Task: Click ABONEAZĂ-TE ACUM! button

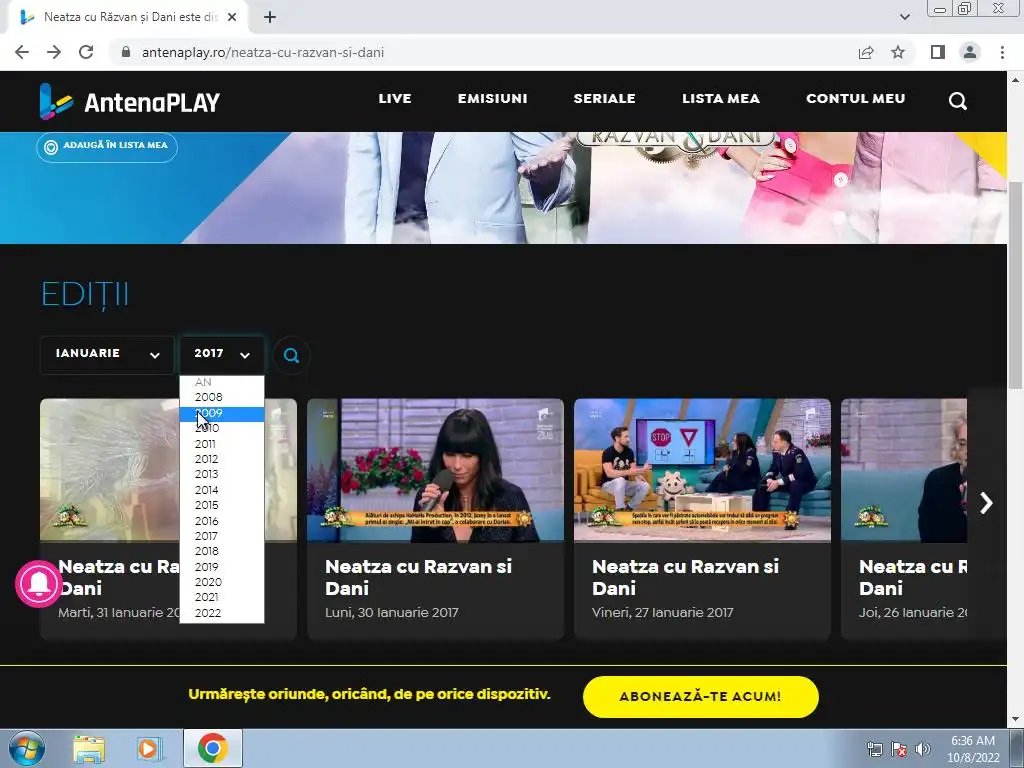Action: coord(701,697)
